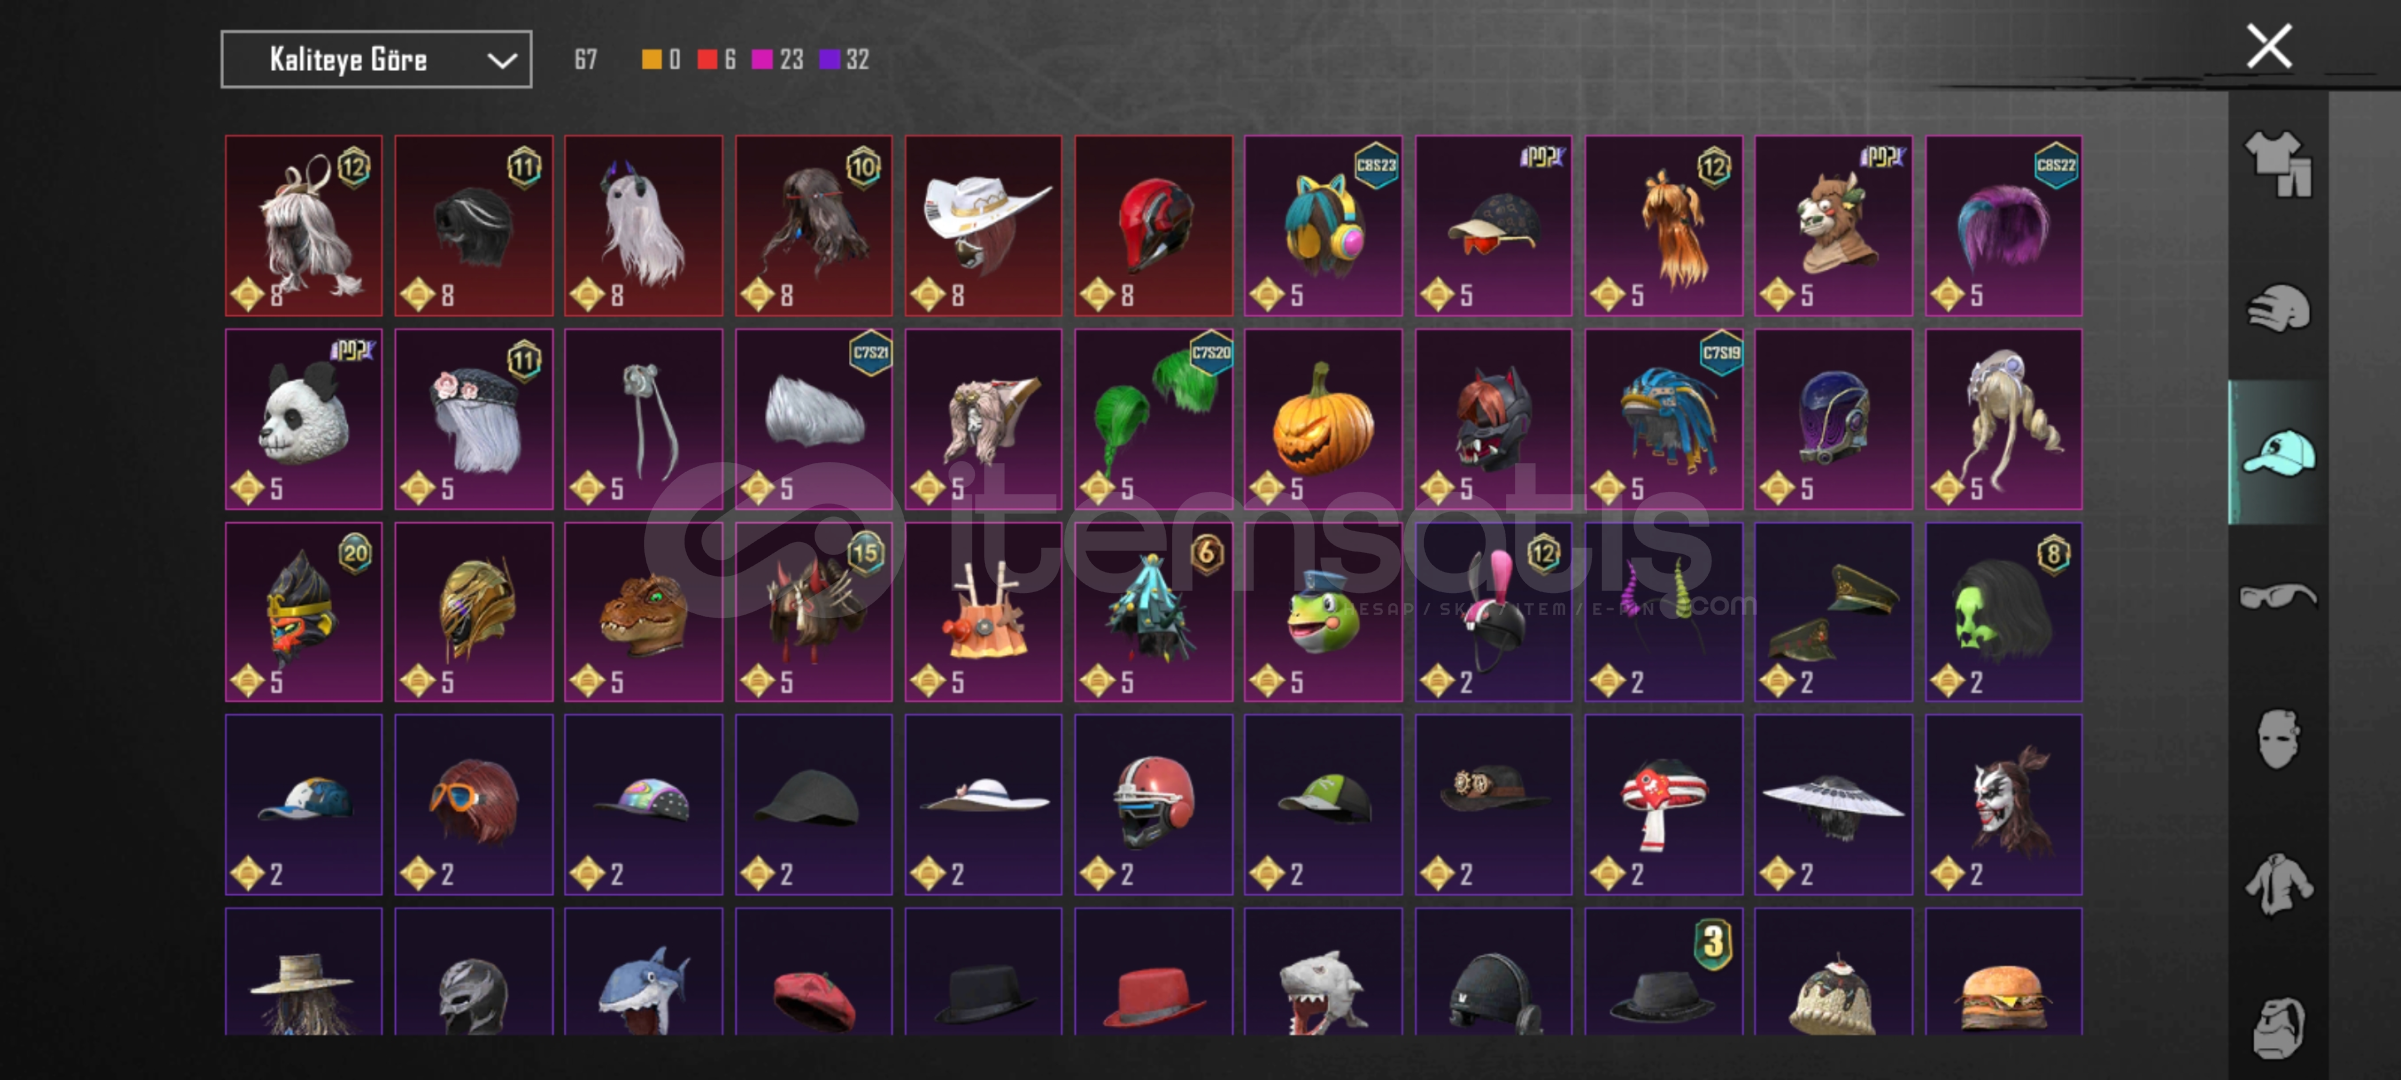Select the headwear cap category tab

click(2278, 453)
